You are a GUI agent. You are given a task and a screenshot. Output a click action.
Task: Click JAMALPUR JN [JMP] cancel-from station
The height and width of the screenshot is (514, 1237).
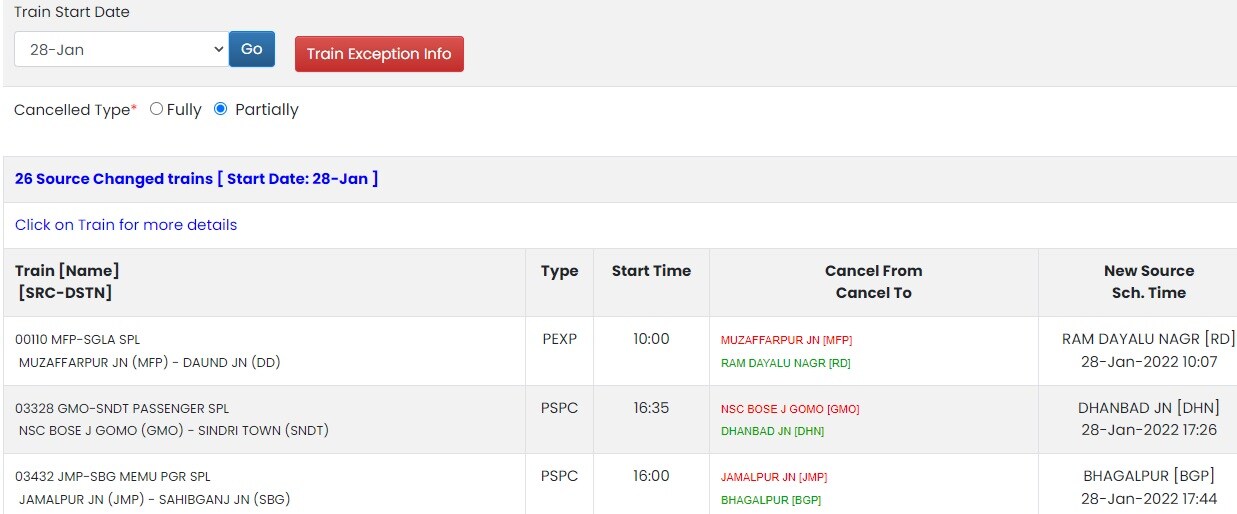click(x=773, y=477)
